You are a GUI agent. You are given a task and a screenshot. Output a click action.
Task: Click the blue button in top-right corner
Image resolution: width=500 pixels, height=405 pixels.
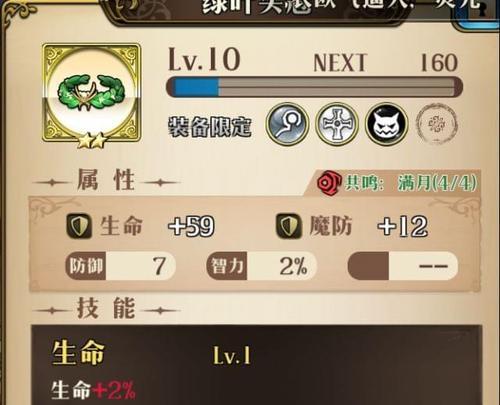[x=477, y=14]
